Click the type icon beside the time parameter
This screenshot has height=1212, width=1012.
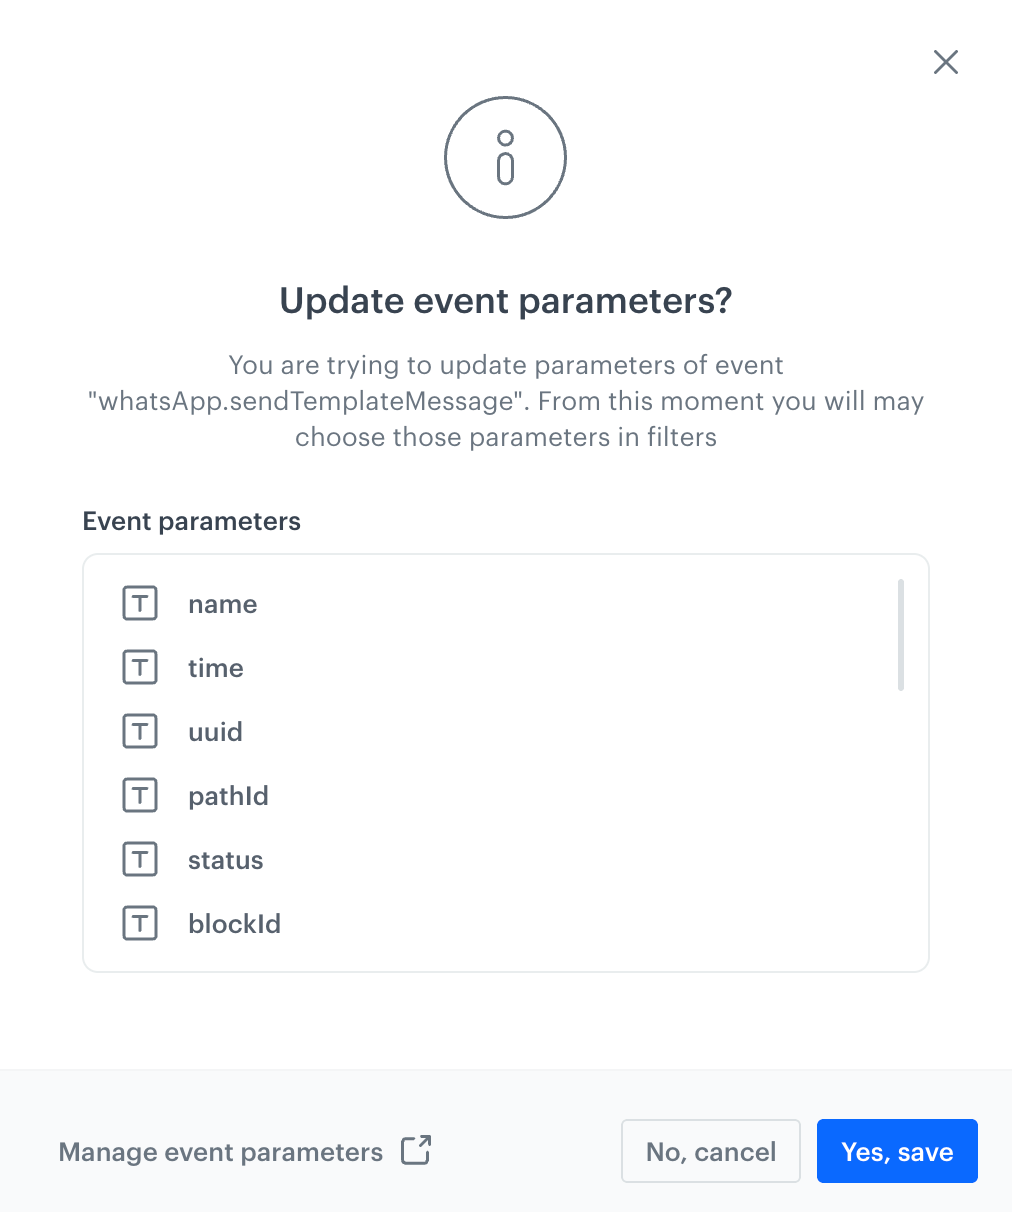pyautogui.click(x=139, y=667)
